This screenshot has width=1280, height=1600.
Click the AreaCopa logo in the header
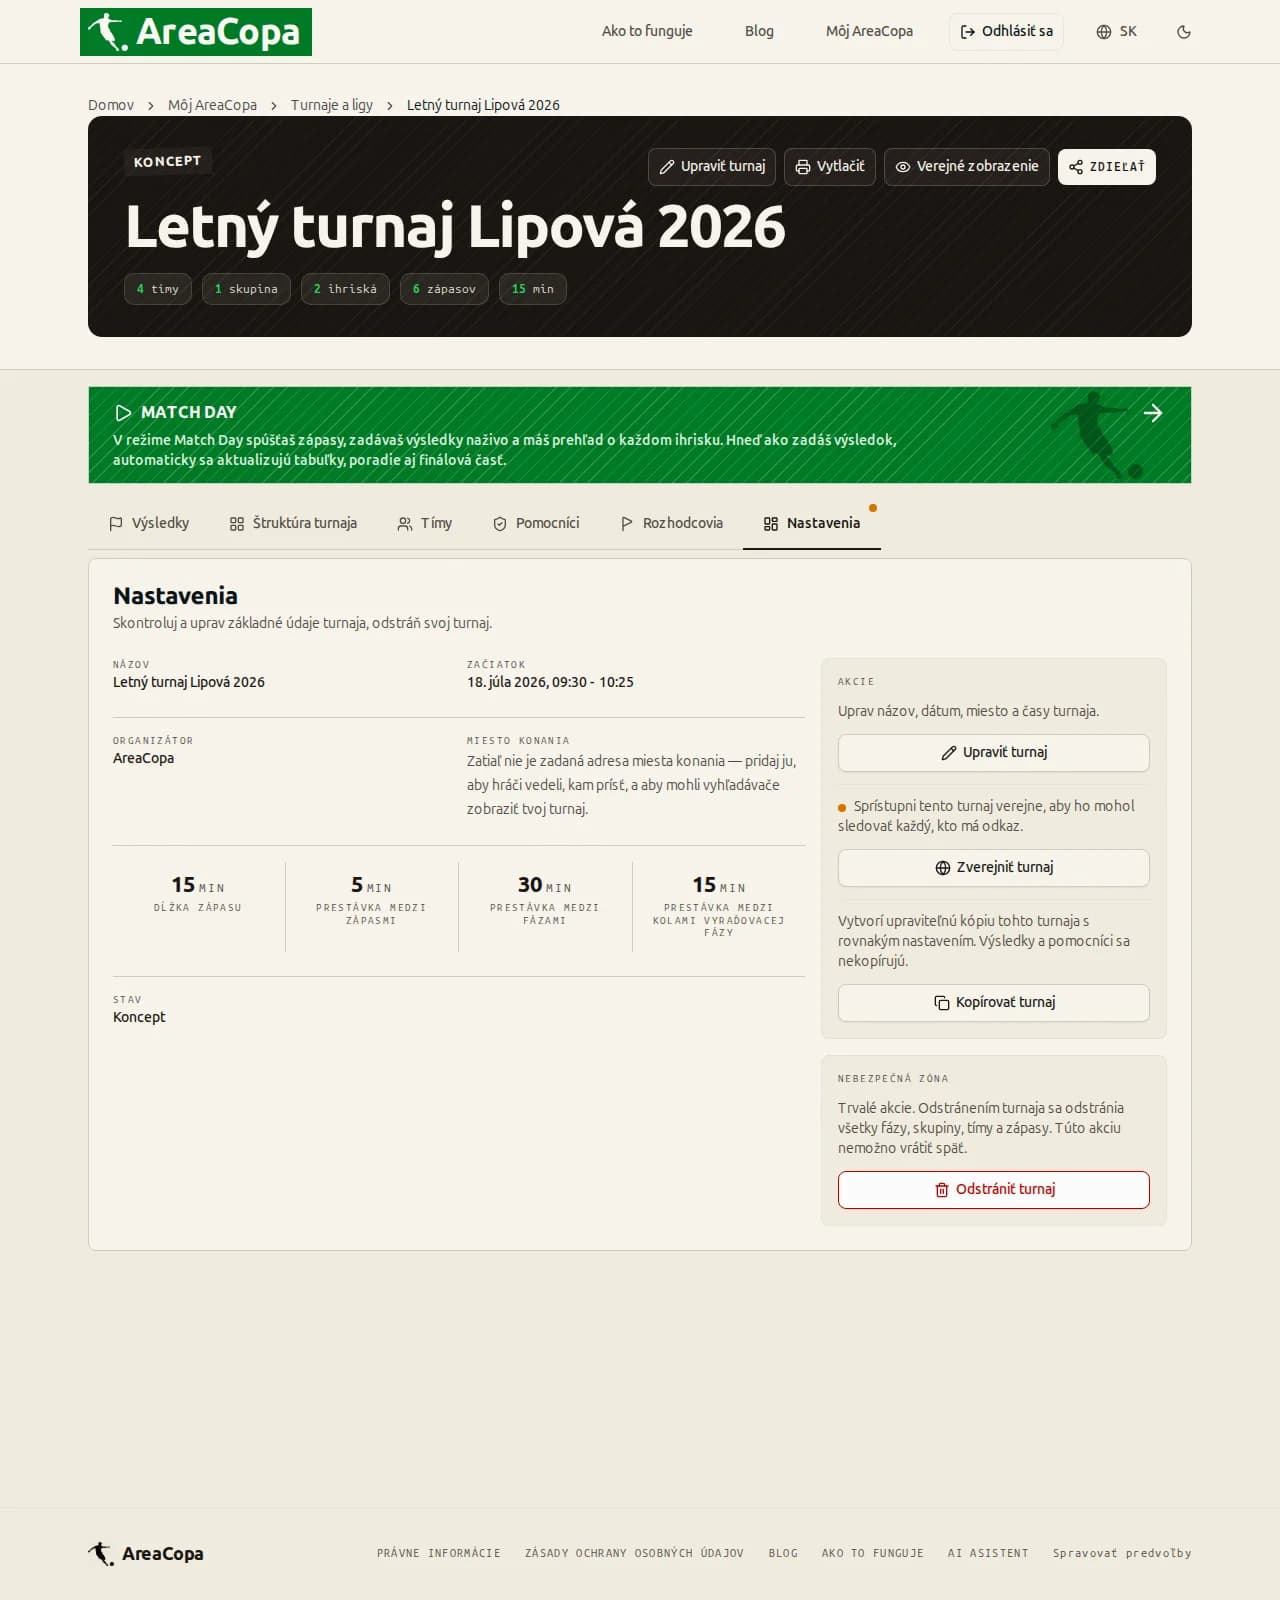[196, 32]
